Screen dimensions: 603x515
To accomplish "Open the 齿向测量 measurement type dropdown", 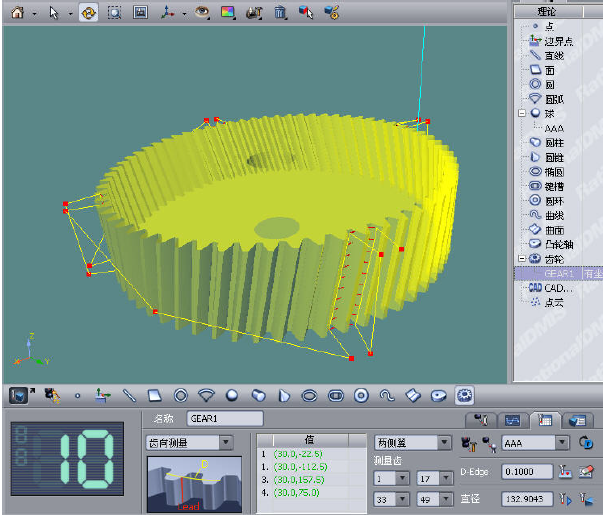I will 225,442.
